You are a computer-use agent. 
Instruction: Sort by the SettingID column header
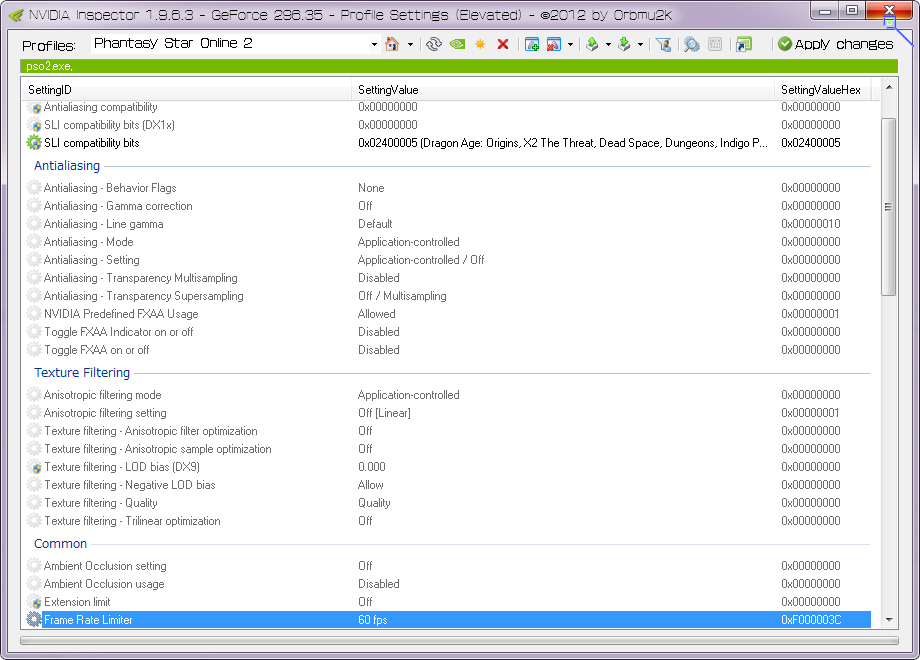point(187,90)
